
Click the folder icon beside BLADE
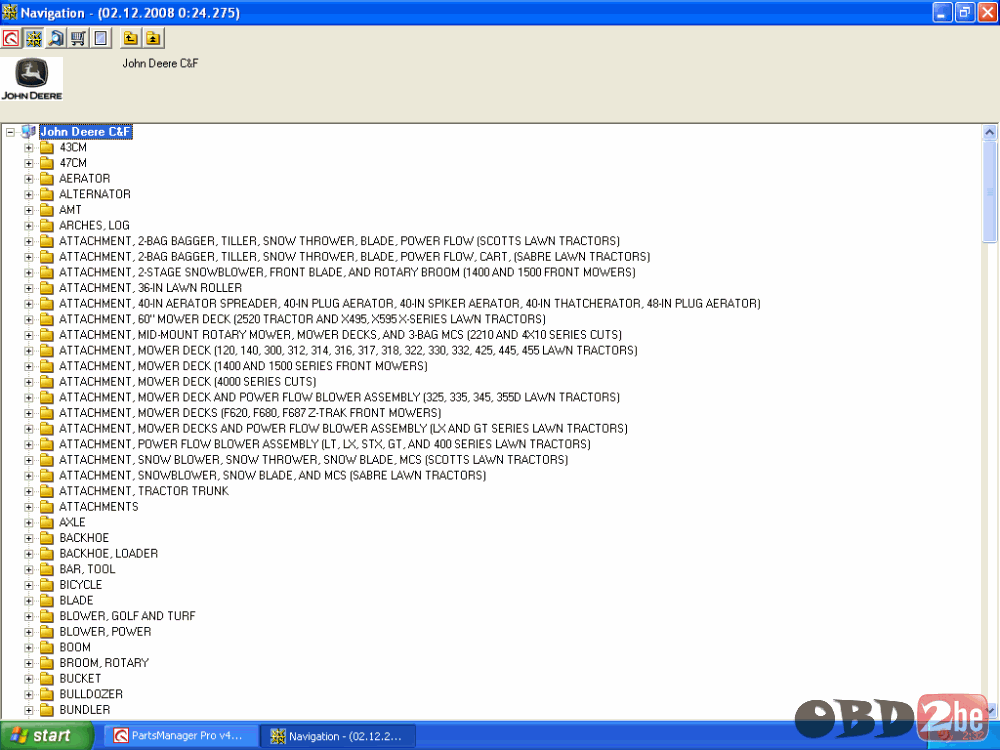coord(47,601)
